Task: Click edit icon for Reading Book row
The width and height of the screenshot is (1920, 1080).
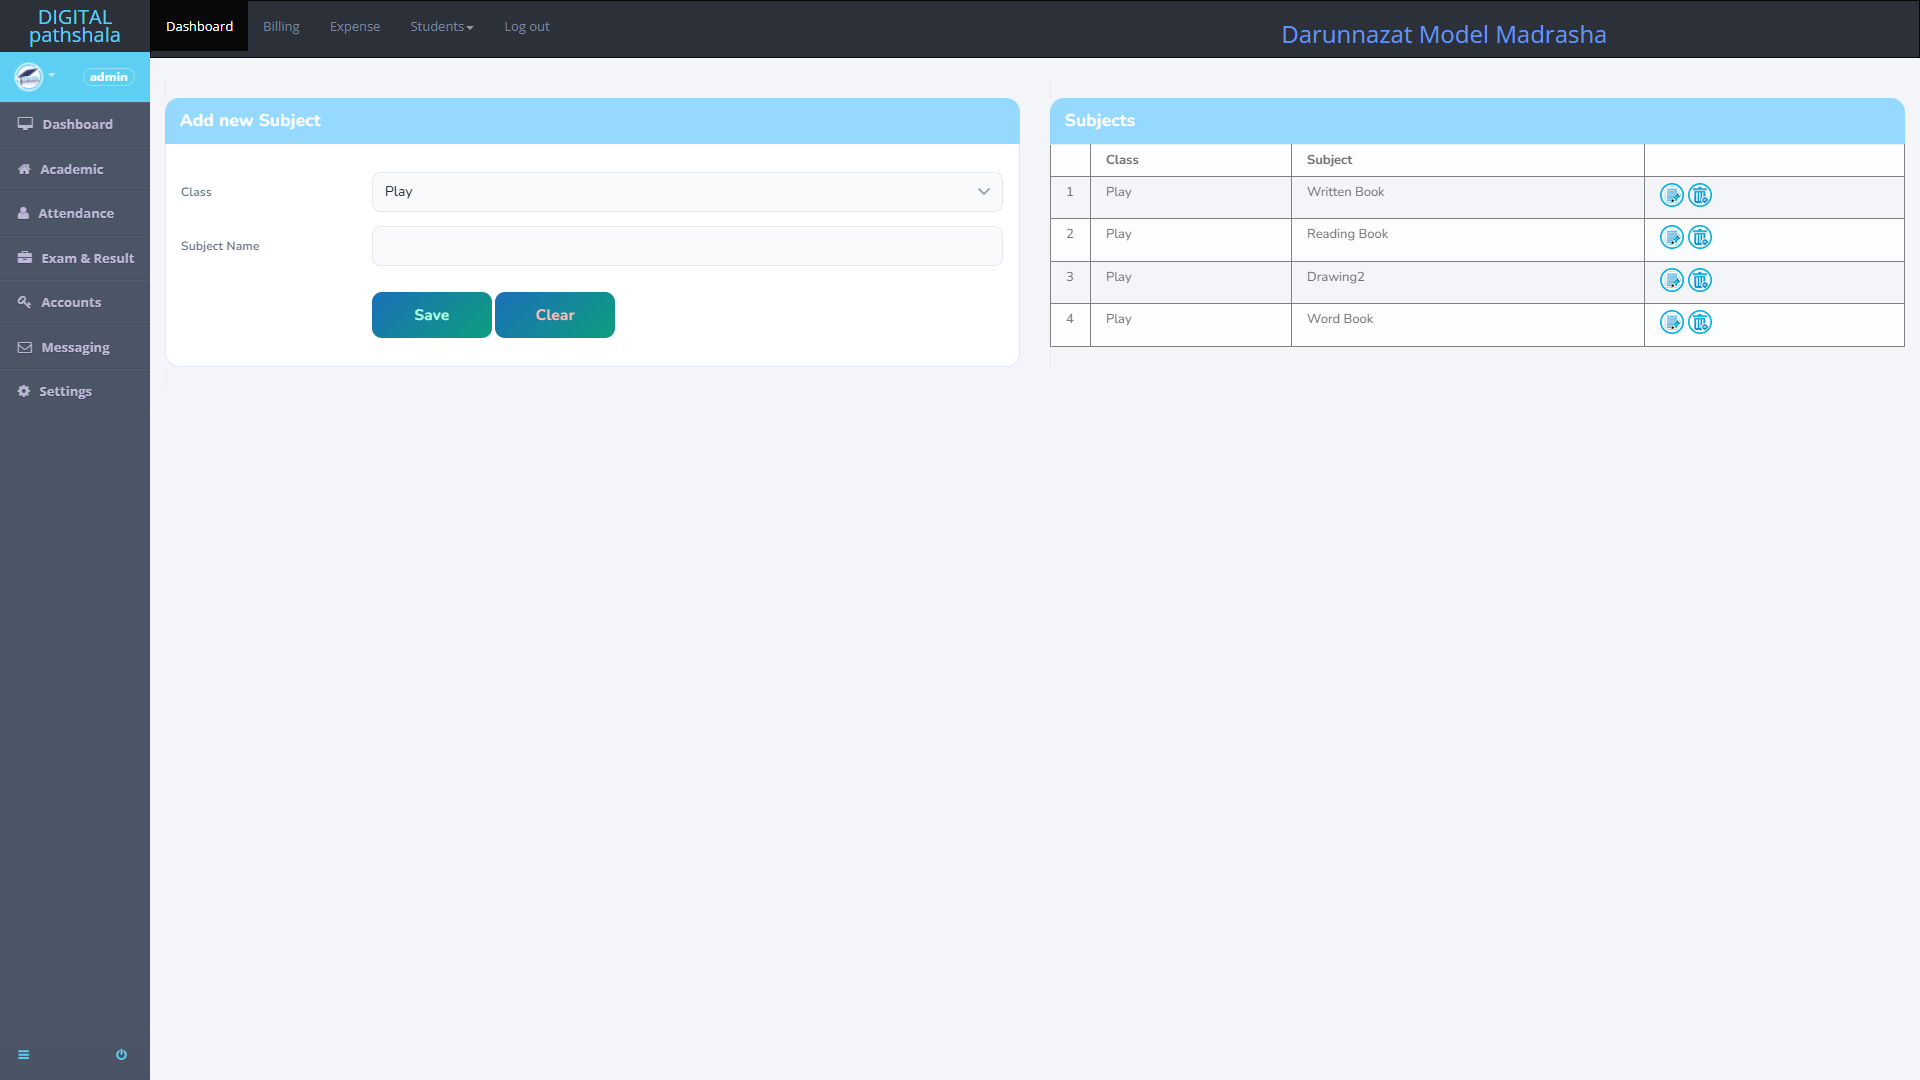Action: click(1671, 237)
